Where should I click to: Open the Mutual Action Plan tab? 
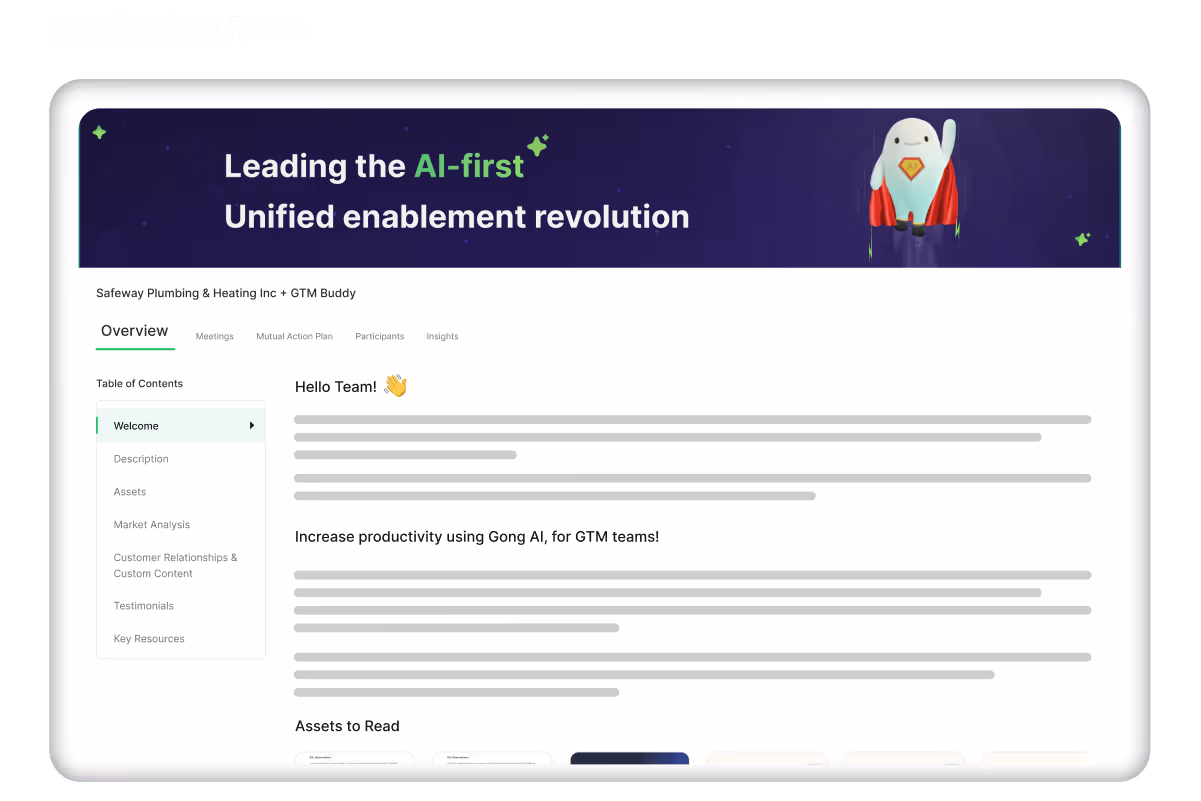click(294, 337)
